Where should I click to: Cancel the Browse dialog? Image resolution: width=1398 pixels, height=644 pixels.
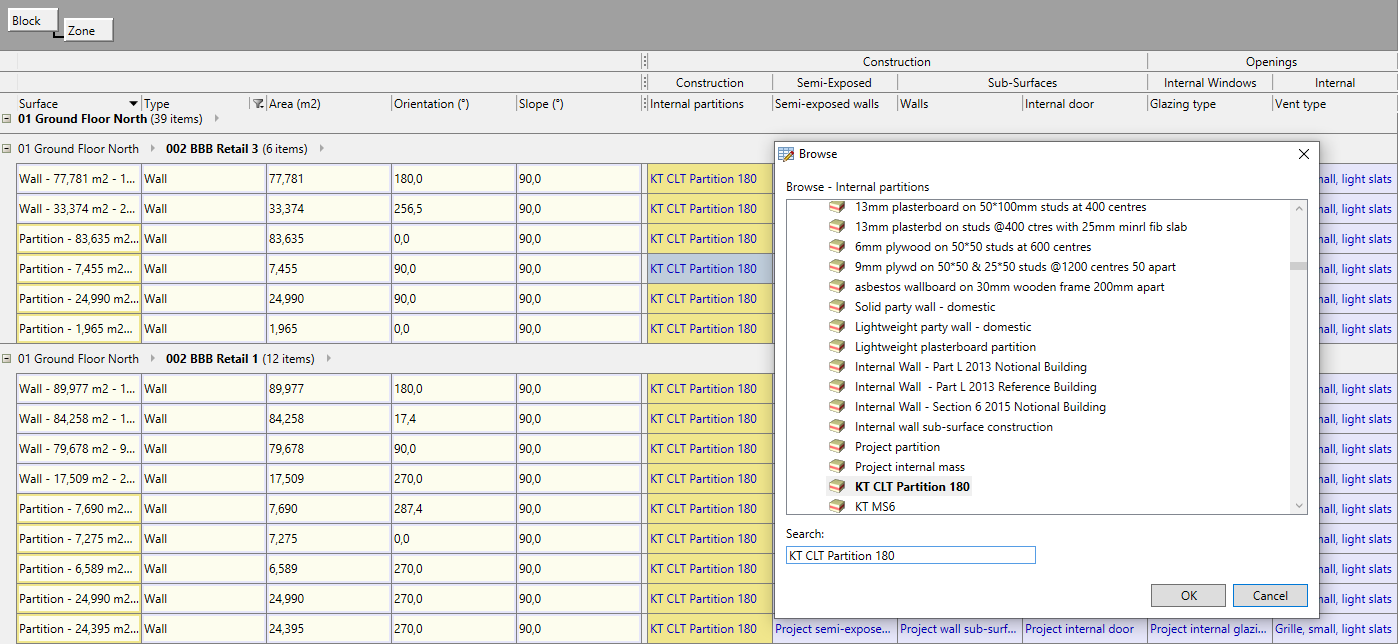tap(1269, 595)
